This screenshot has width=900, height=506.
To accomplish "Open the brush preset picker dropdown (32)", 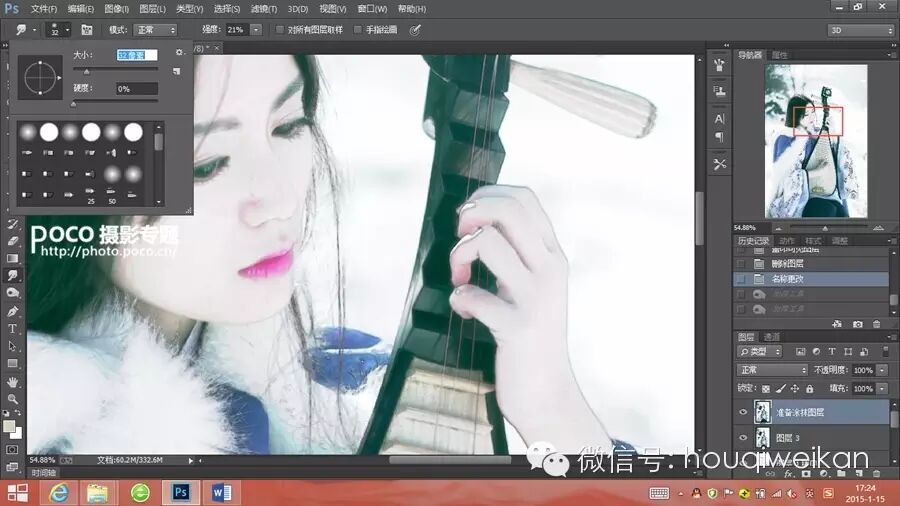I will point(58,30).
